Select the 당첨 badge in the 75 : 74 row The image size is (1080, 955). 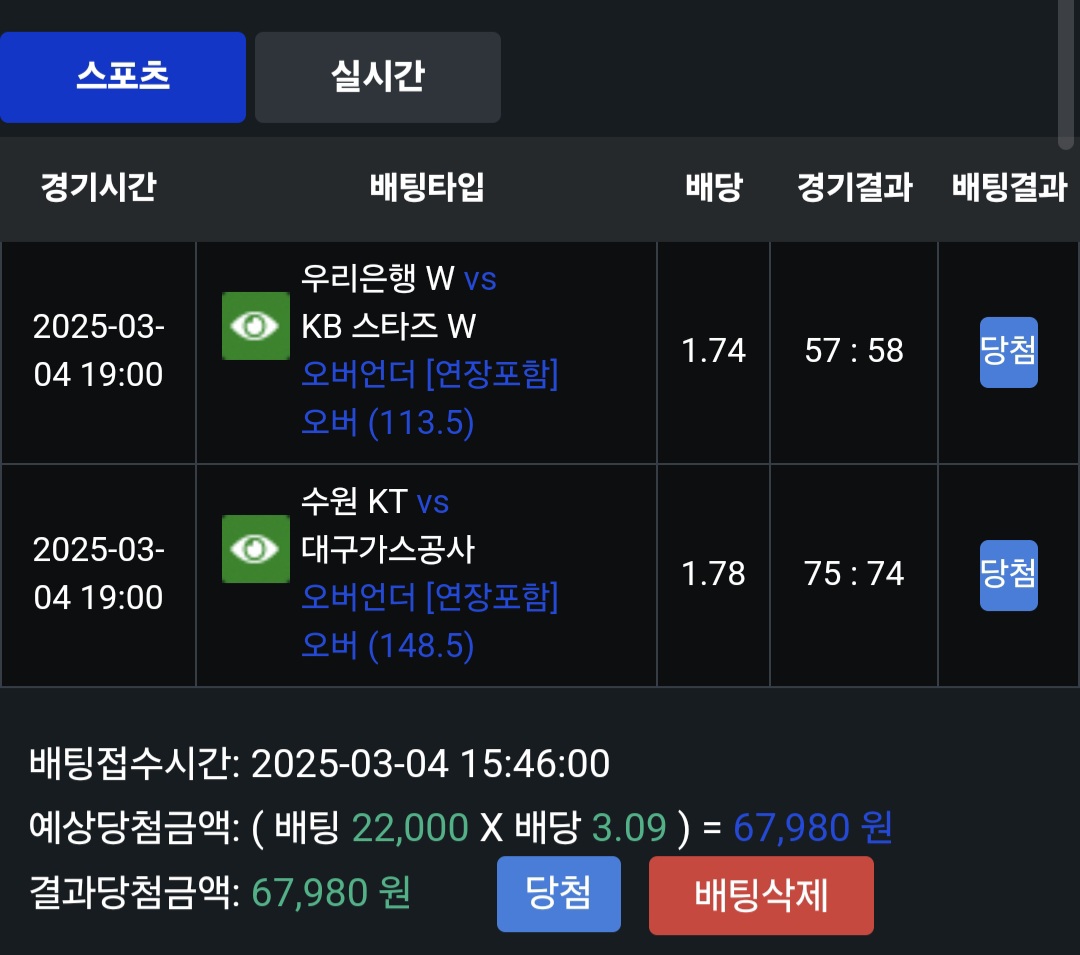[x=1008, y=575]
